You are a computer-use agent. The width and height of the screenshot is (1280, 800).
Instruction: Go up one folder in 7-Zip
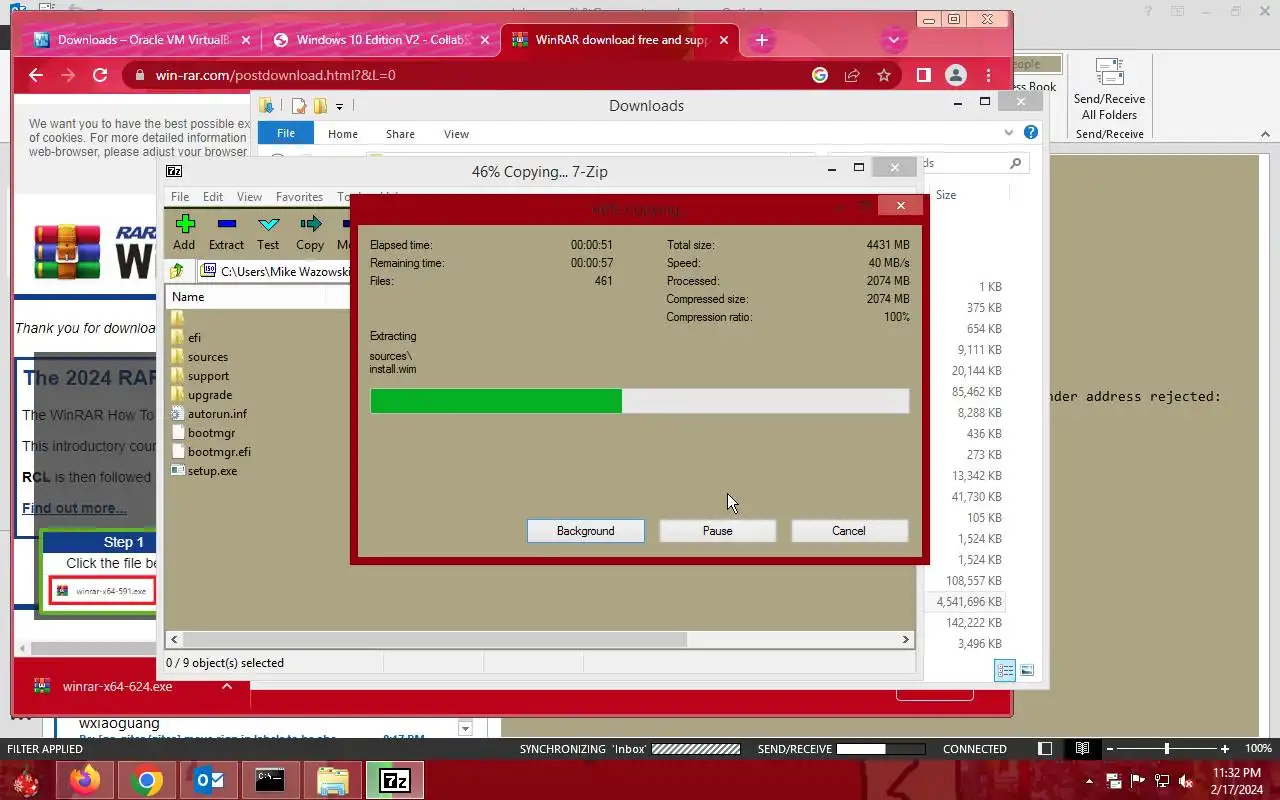coord(177,271)
